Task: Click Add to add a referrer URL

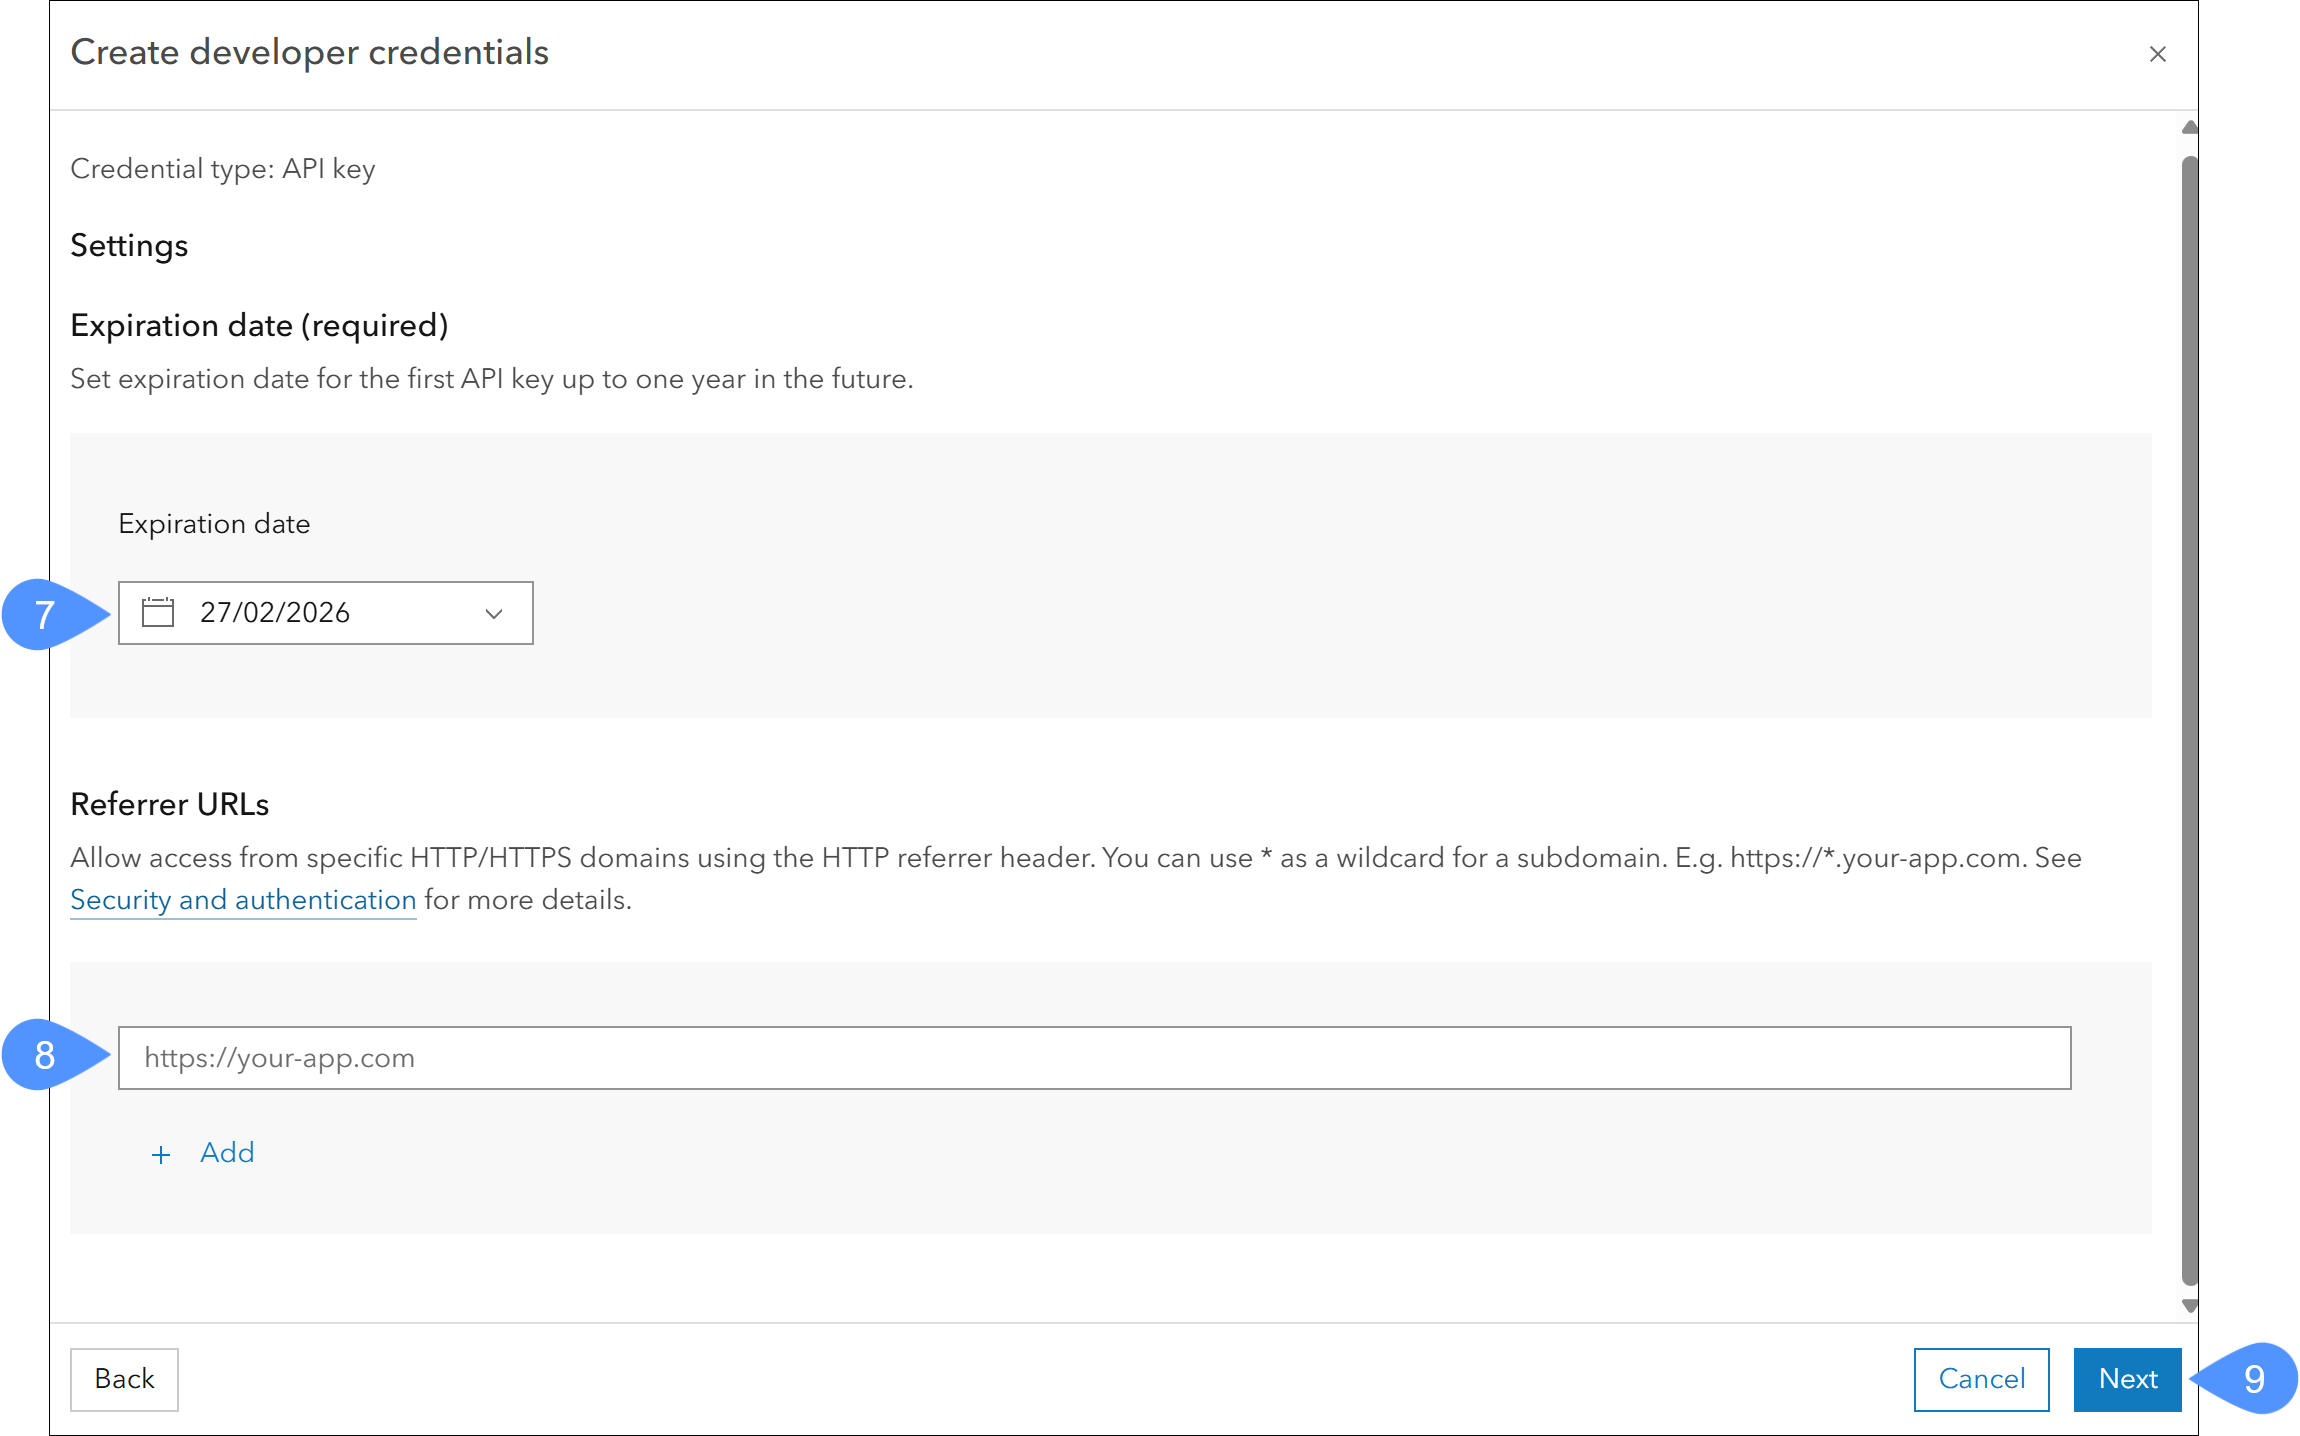Action: click(227, 1153)
